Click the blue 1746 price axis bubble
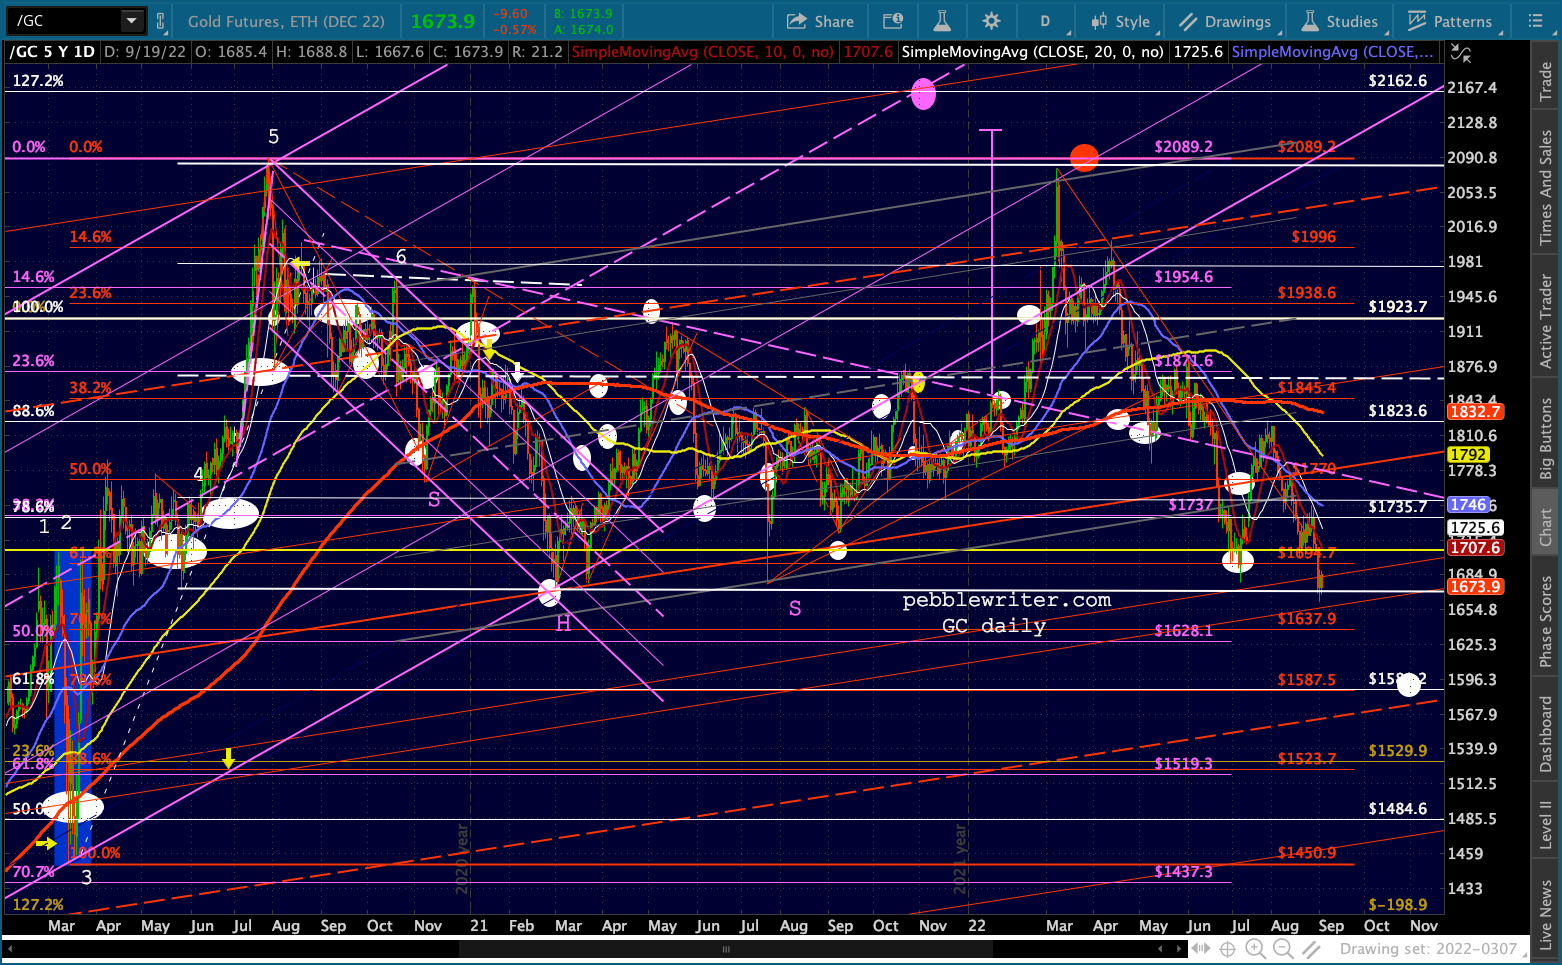This screenshot has width=1562, height=965. click(x=1468, y=505)
